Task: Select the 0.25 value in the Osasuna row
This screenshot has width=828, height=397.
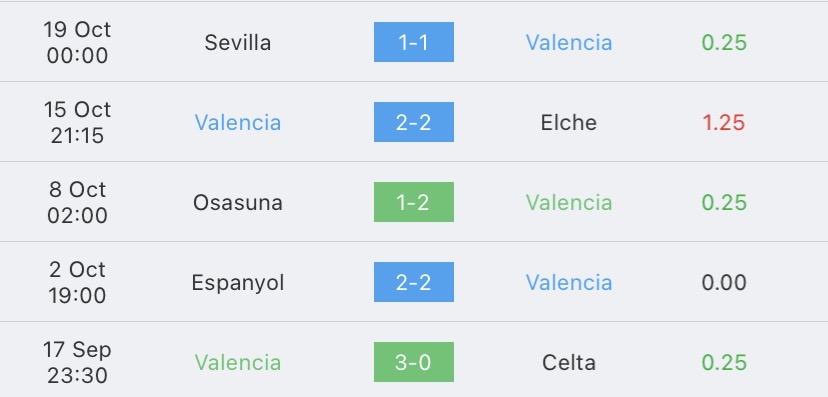Action: 724,202
